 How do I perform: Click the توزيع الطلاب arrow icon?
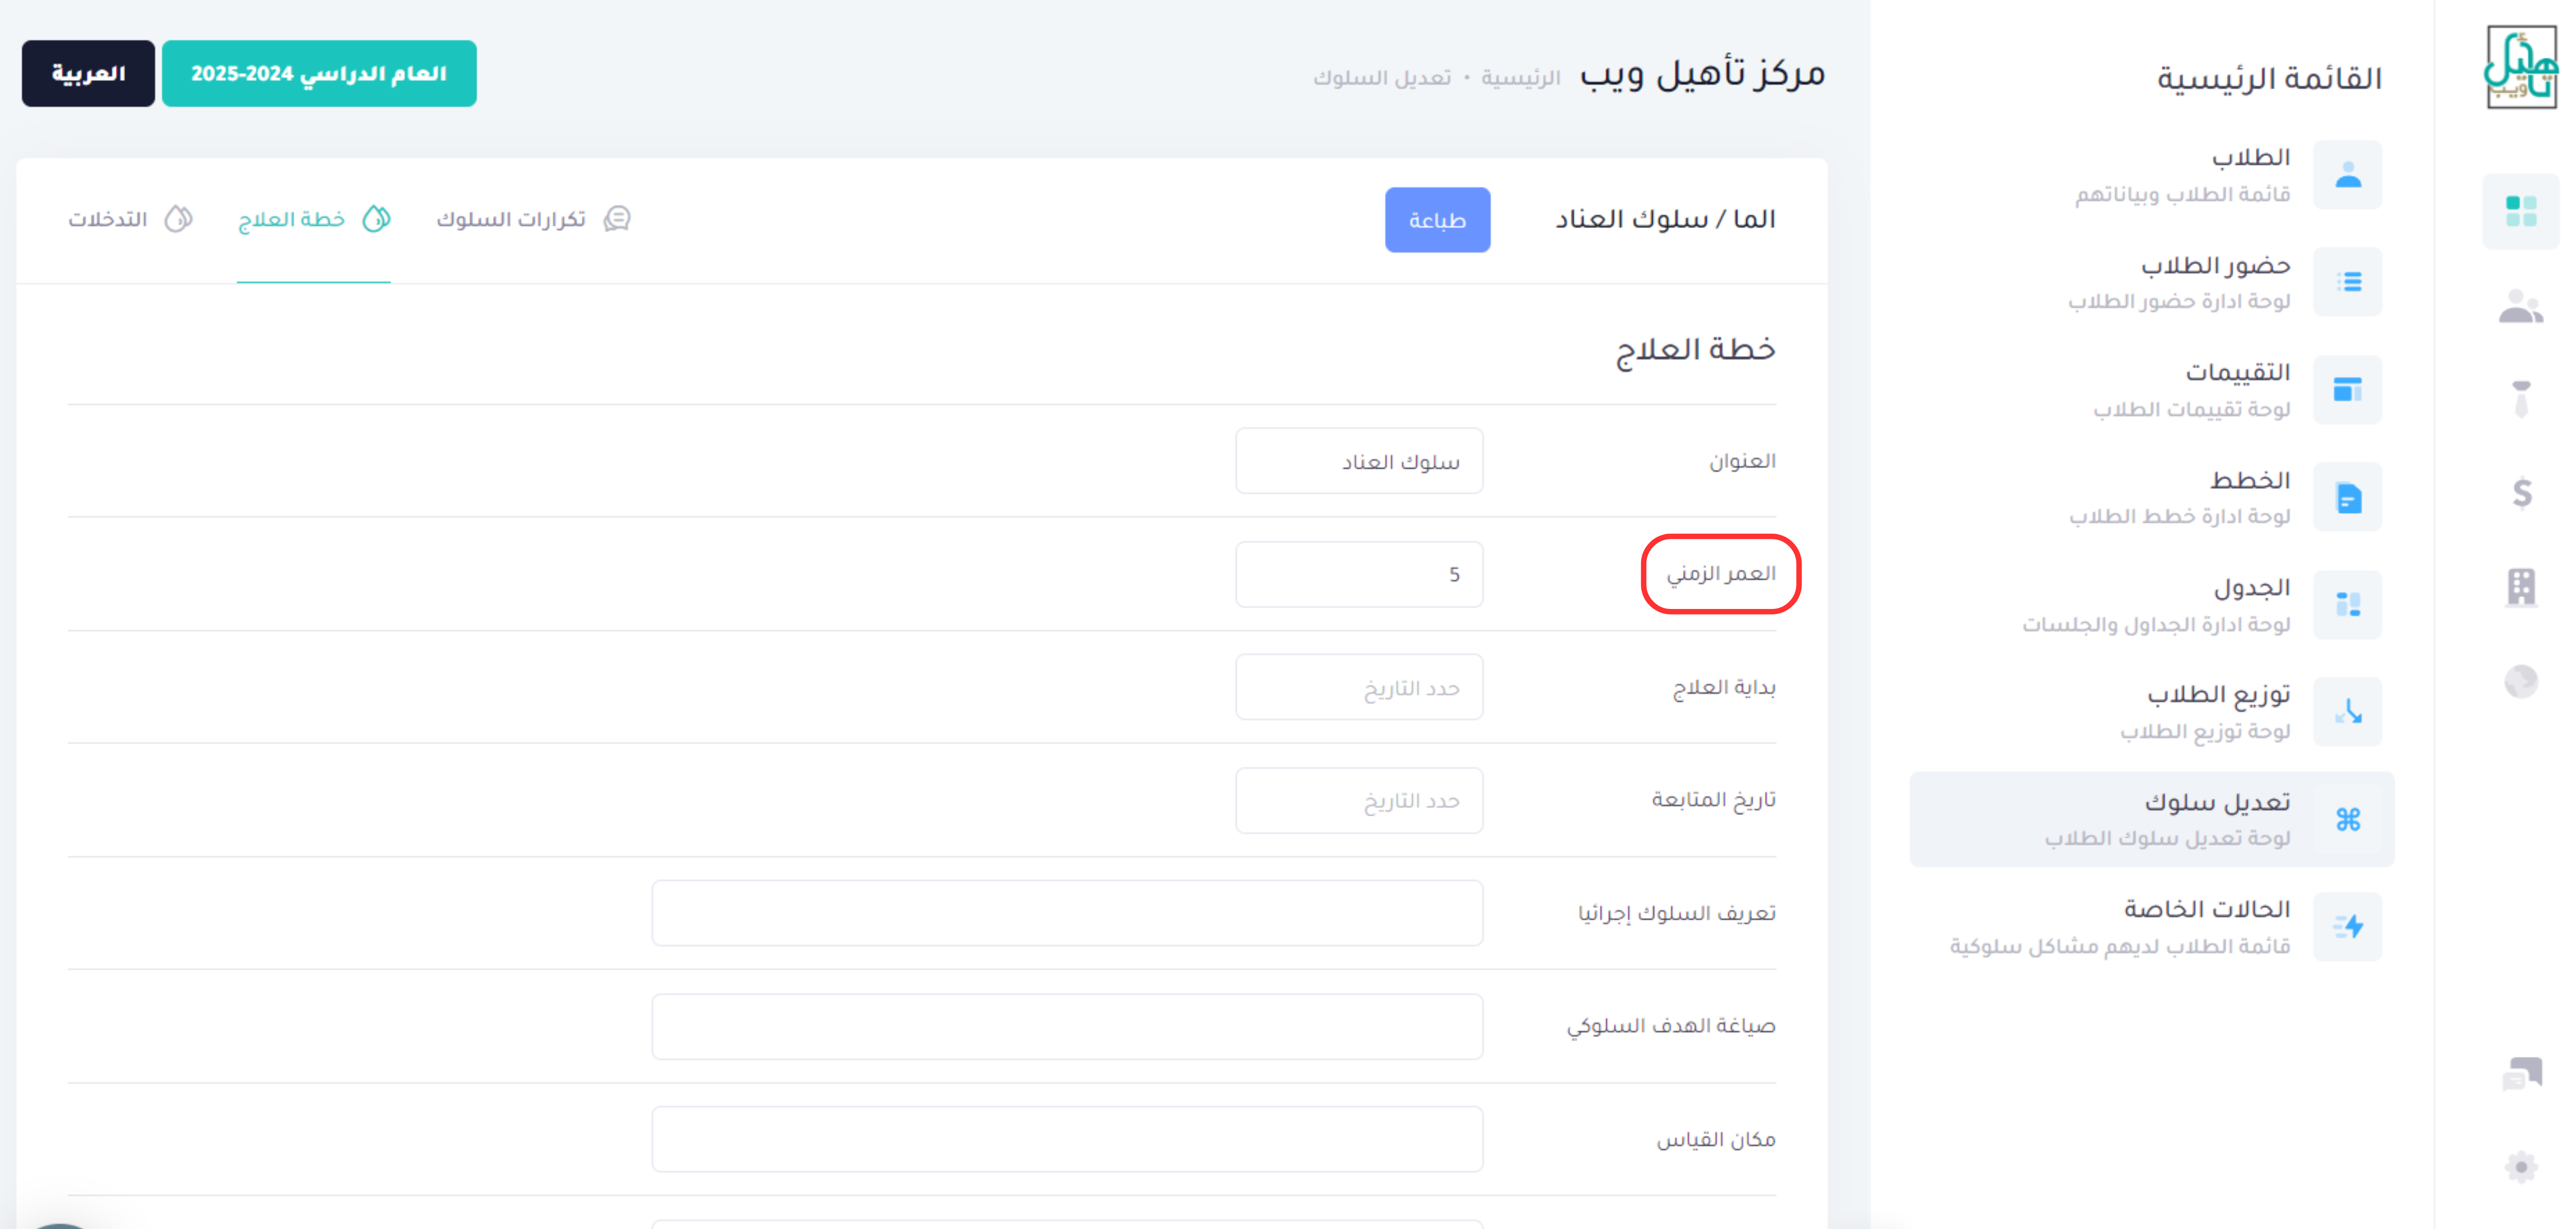[2348, 711]
